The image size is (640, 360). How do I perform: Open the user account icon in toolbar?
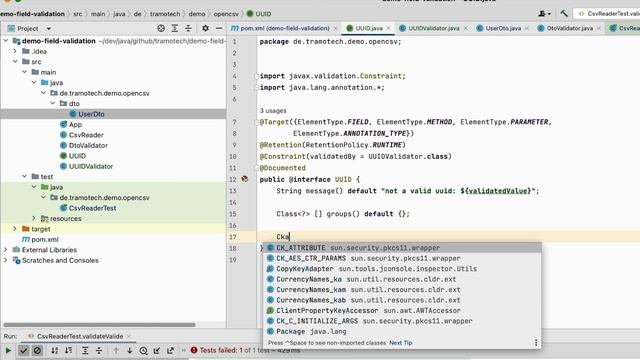(544, 13)
